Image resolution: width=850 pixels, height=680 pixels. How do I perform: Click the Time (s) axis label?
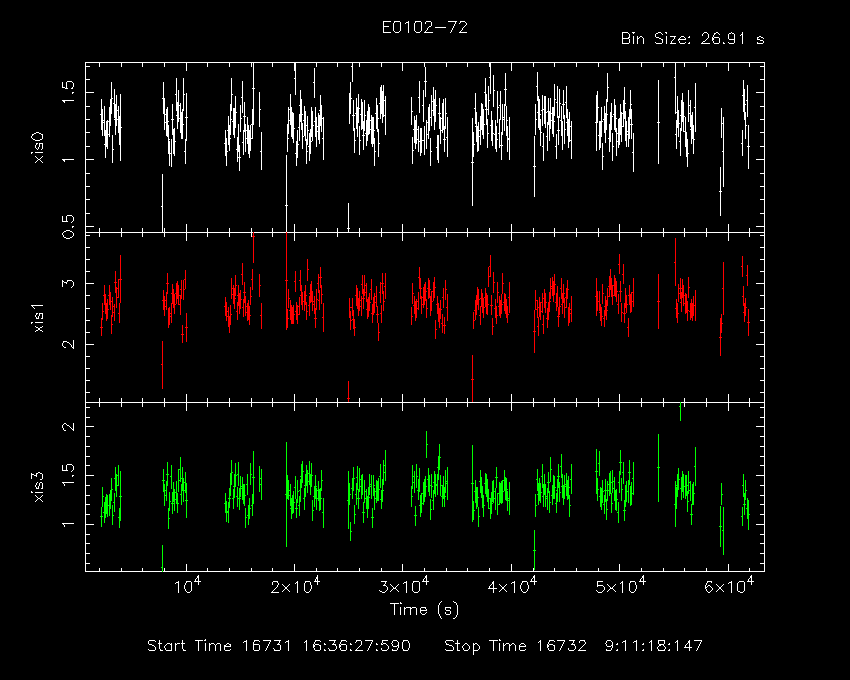pos(424,610)
